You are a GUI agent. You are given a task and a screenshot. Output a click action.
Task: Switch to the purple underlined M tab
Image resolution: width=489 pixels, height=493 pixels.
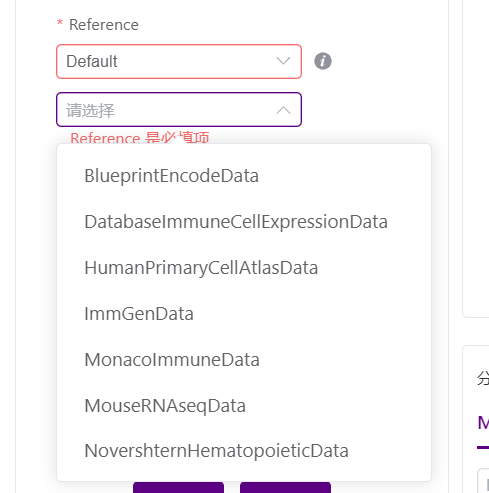(483, 423)
